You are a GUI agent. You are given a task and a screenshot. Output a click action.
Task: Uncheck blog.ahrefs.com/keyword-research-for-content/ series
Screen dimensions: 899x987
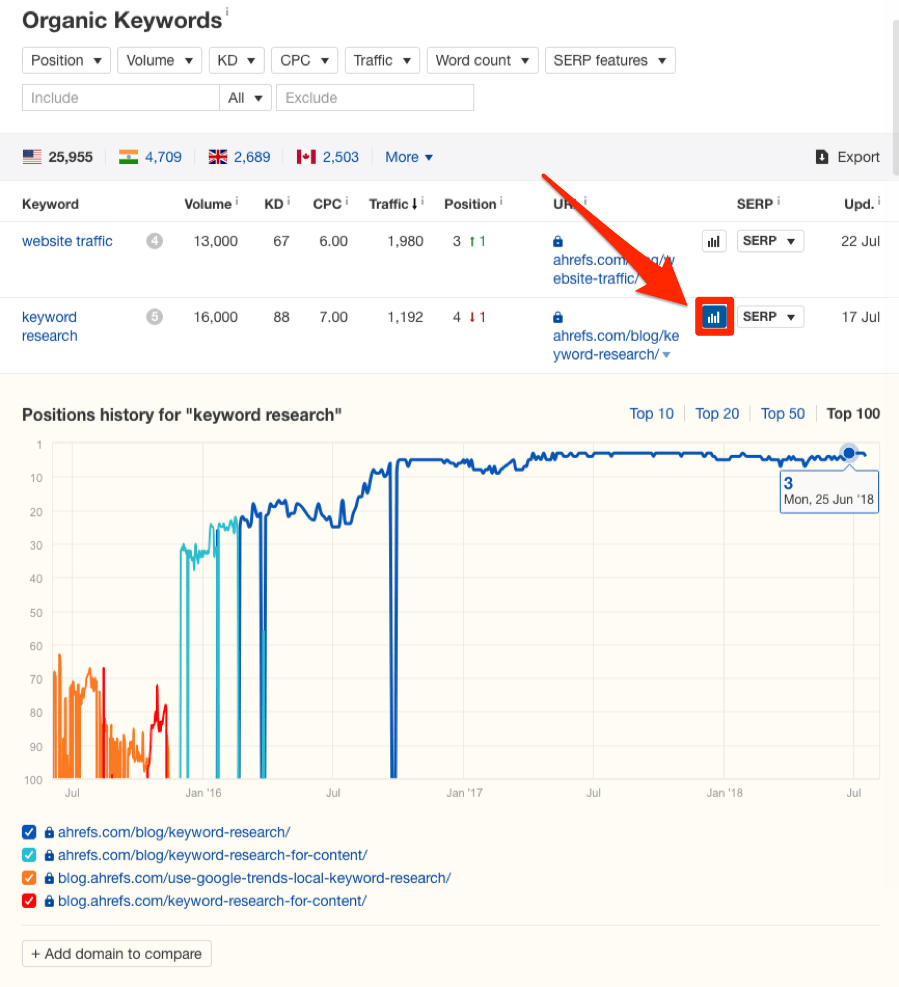29,901
